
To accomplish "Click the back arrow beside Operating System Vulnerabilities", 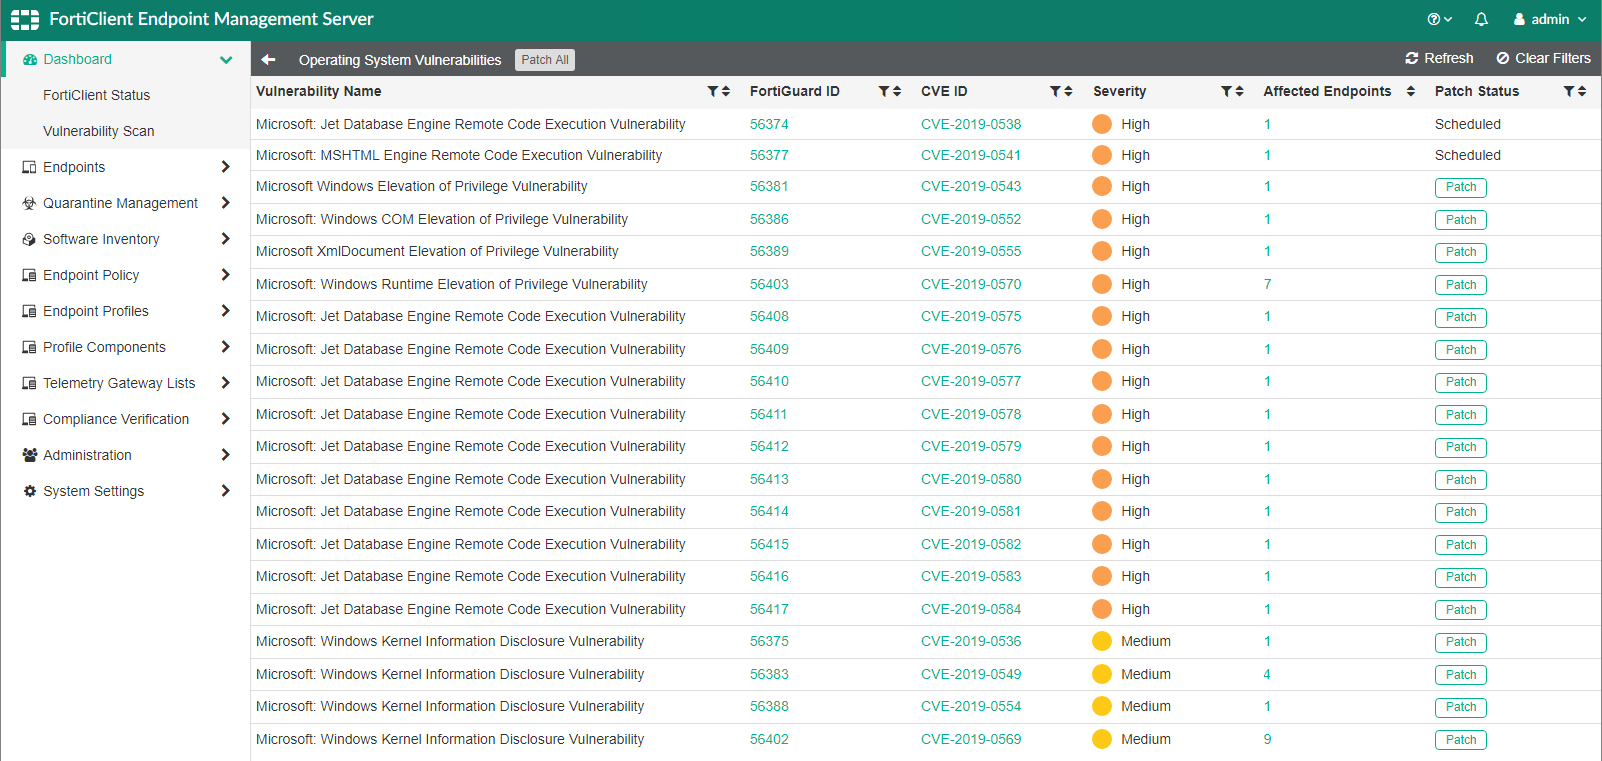I will [268, 60].
